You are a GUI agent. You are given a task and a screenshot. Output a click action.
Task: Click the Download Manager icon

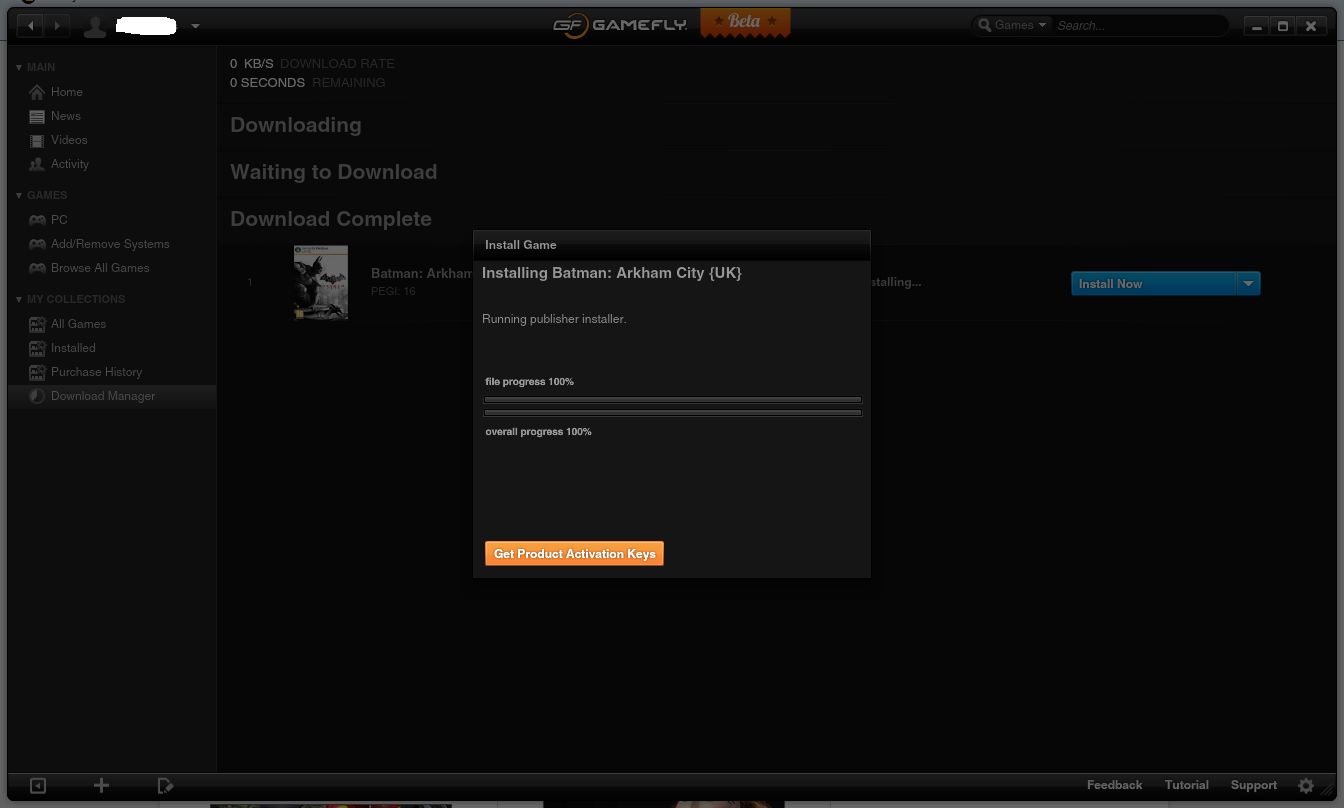click(37, 396)
